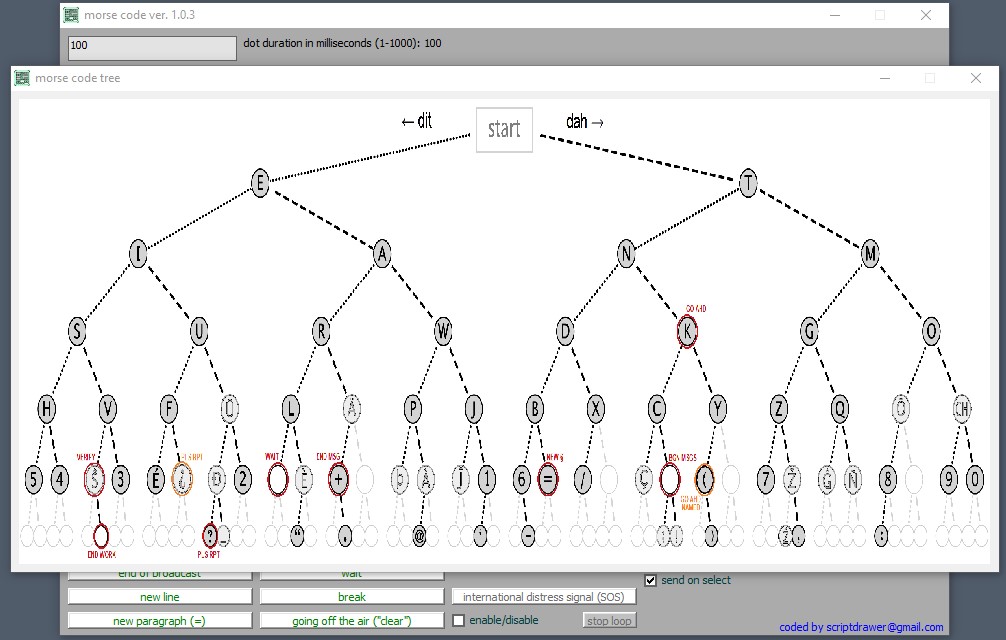
Task: Select the letter T node in the tree
Action: point(748,183)
